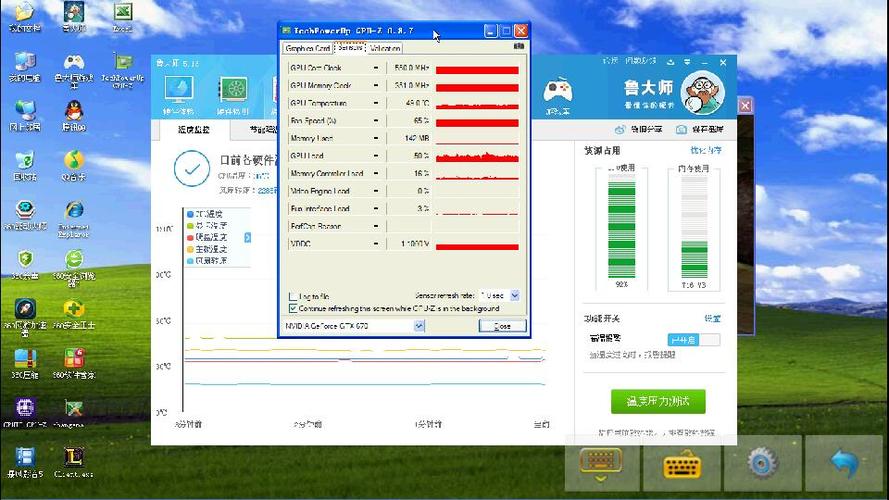Toggle the high temperature alarm switch
Image resolution: width=889 pixels, height=500 pixels.
tap(694, 340)
